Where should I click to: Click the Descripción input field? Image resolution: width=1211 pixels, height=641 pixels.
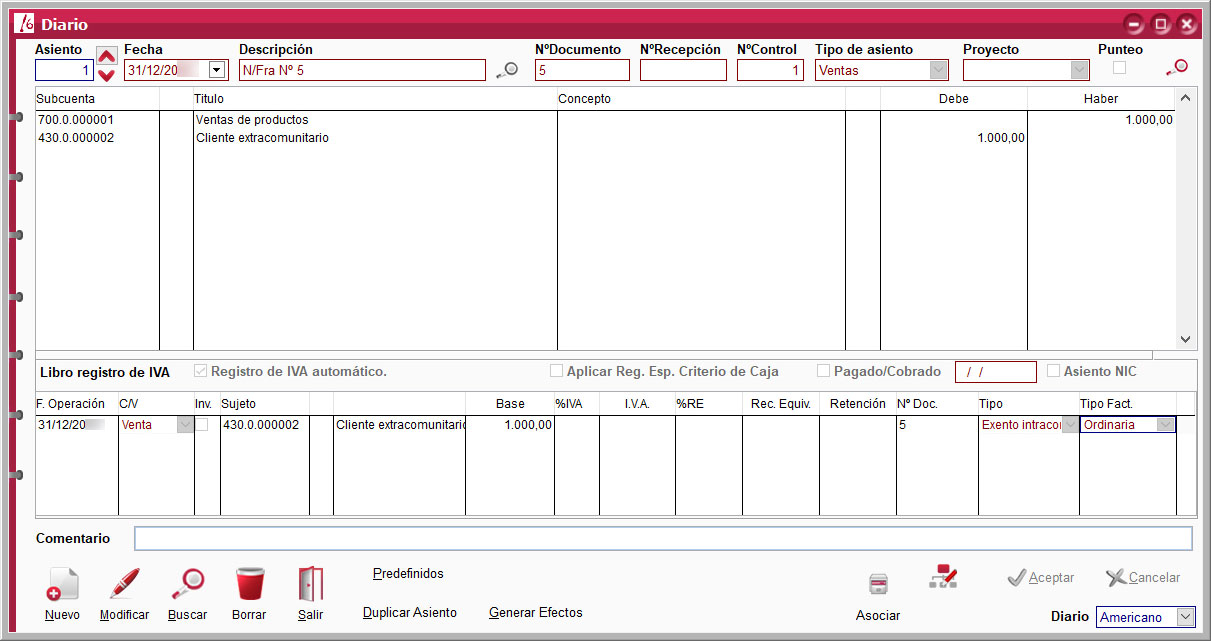363,70
